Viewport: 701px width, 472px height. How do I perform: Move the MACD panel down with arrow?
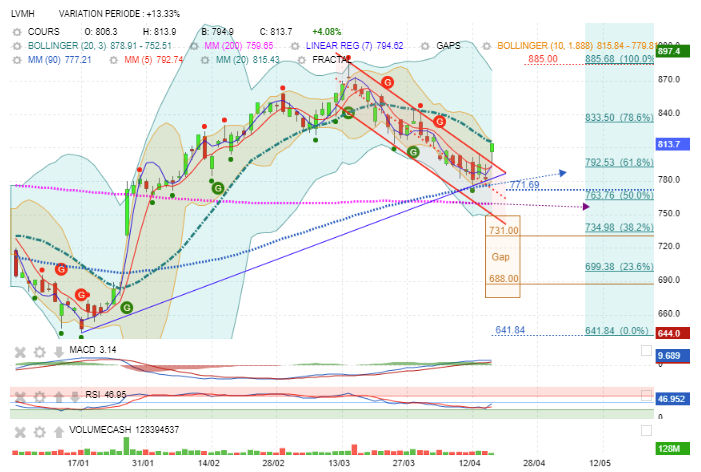59,352
